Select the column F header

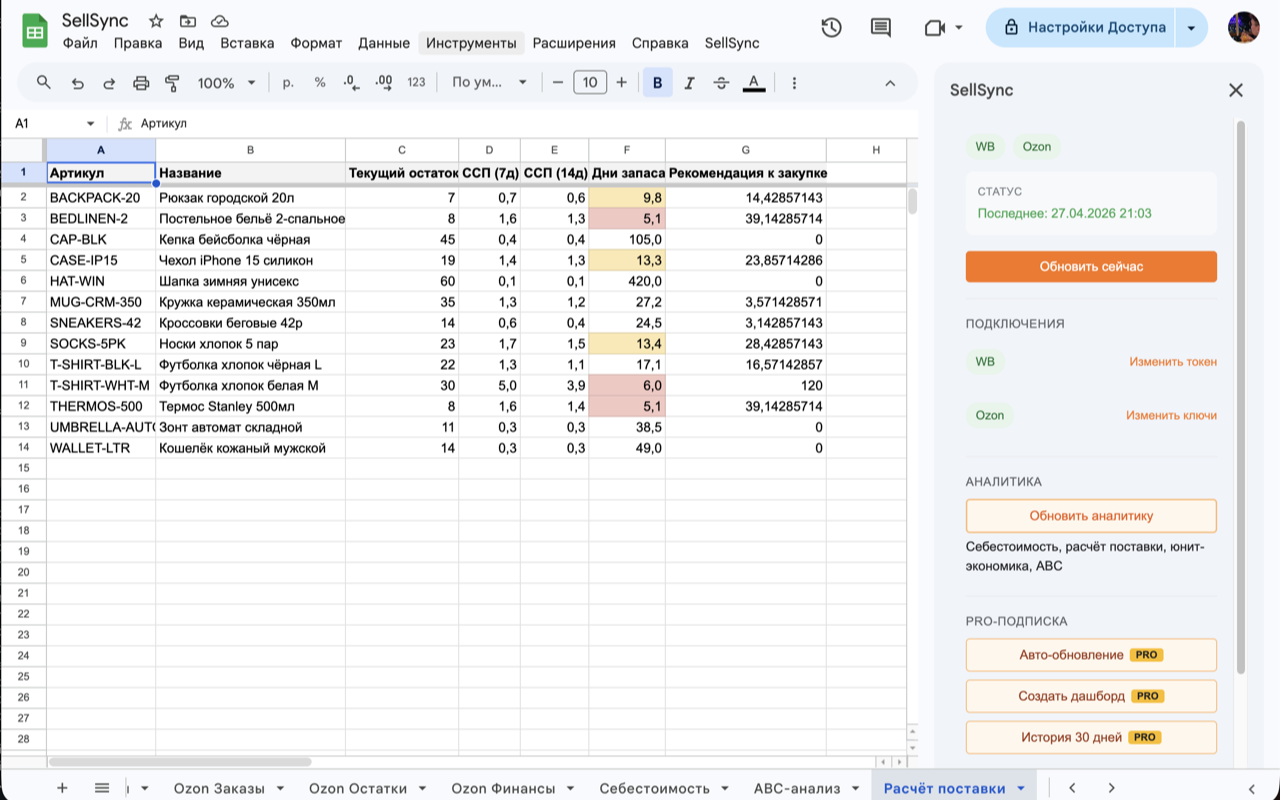pyautogui.click(x=627, y=150)
